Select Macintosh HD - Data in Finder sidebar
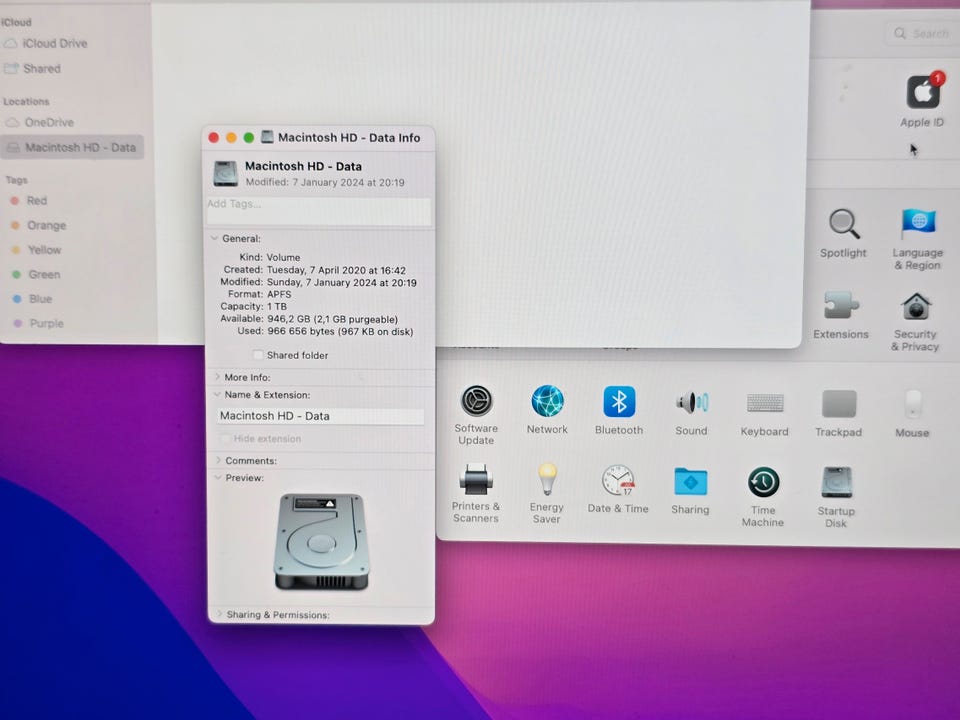Image resolution: width=960 pixels, height=720 pixels. click(72, 148)
